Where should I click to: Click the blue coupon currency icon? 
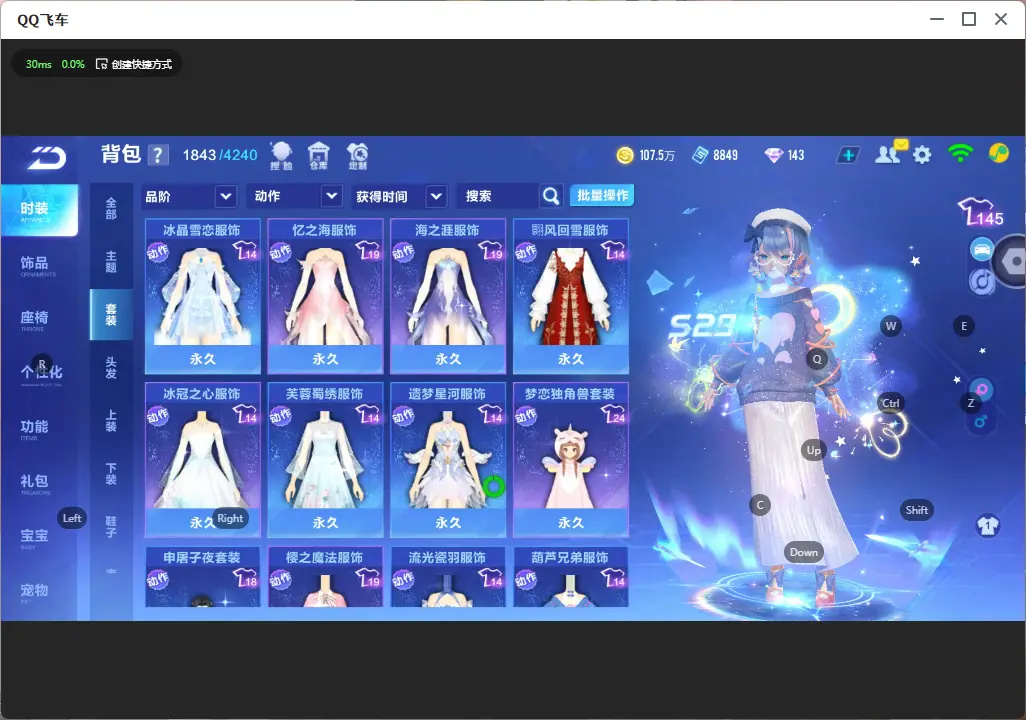pos(700,155)
